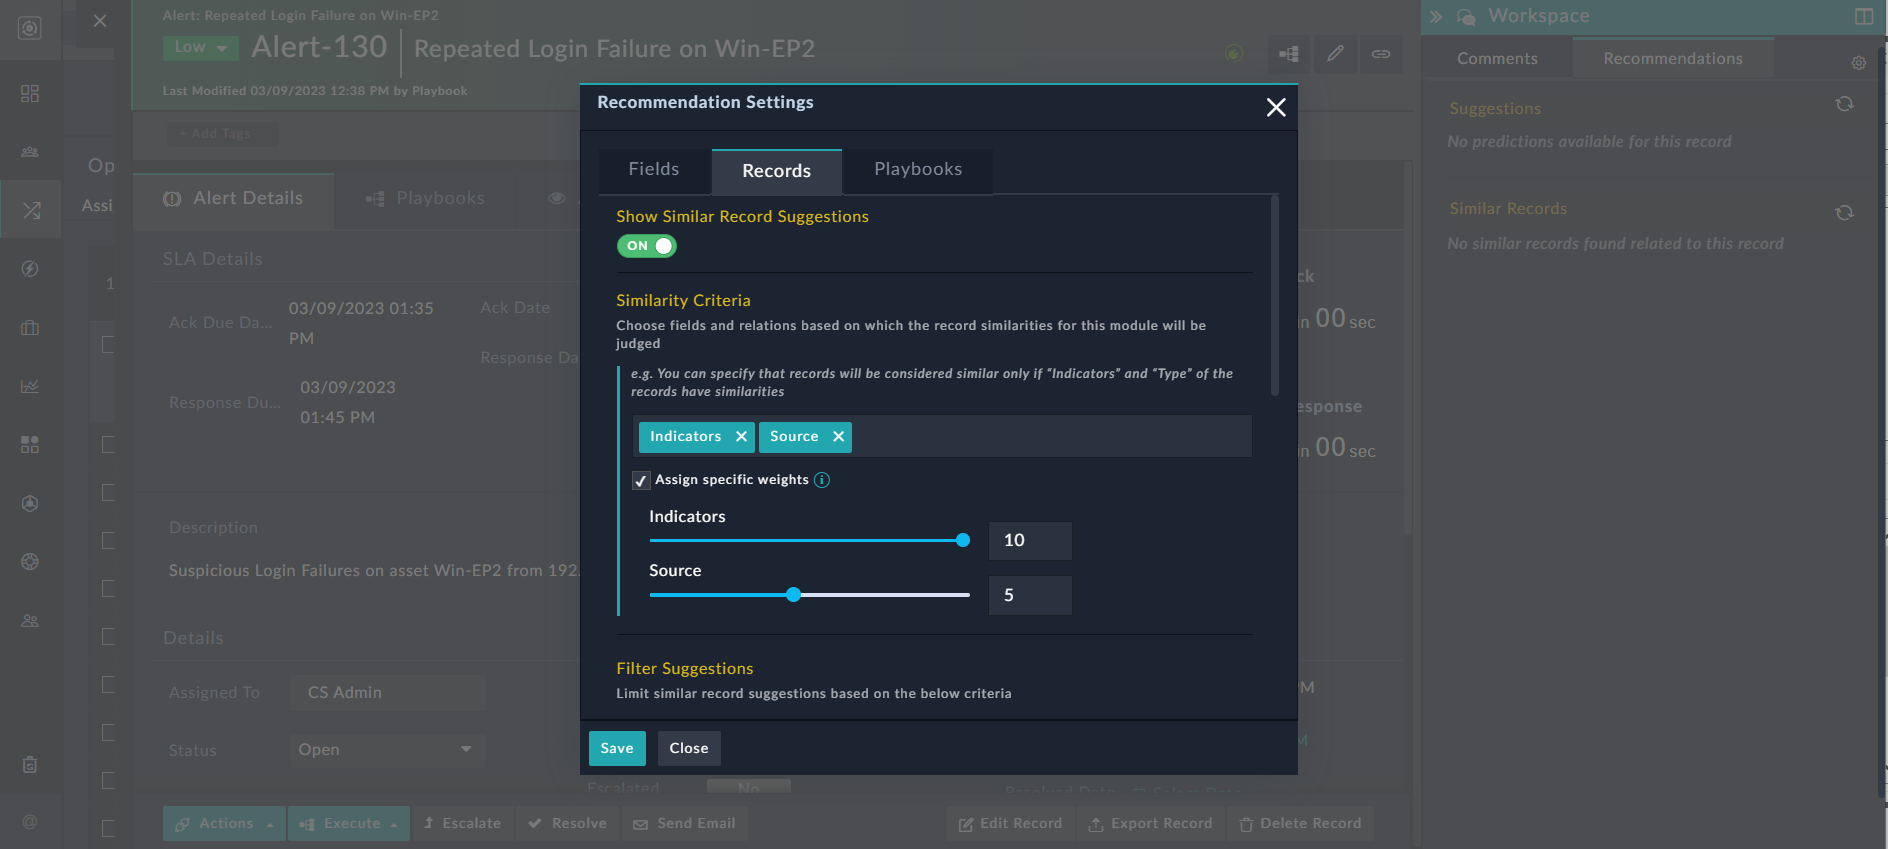Remove the Indicators criteria tag

(x=741, y=437)
